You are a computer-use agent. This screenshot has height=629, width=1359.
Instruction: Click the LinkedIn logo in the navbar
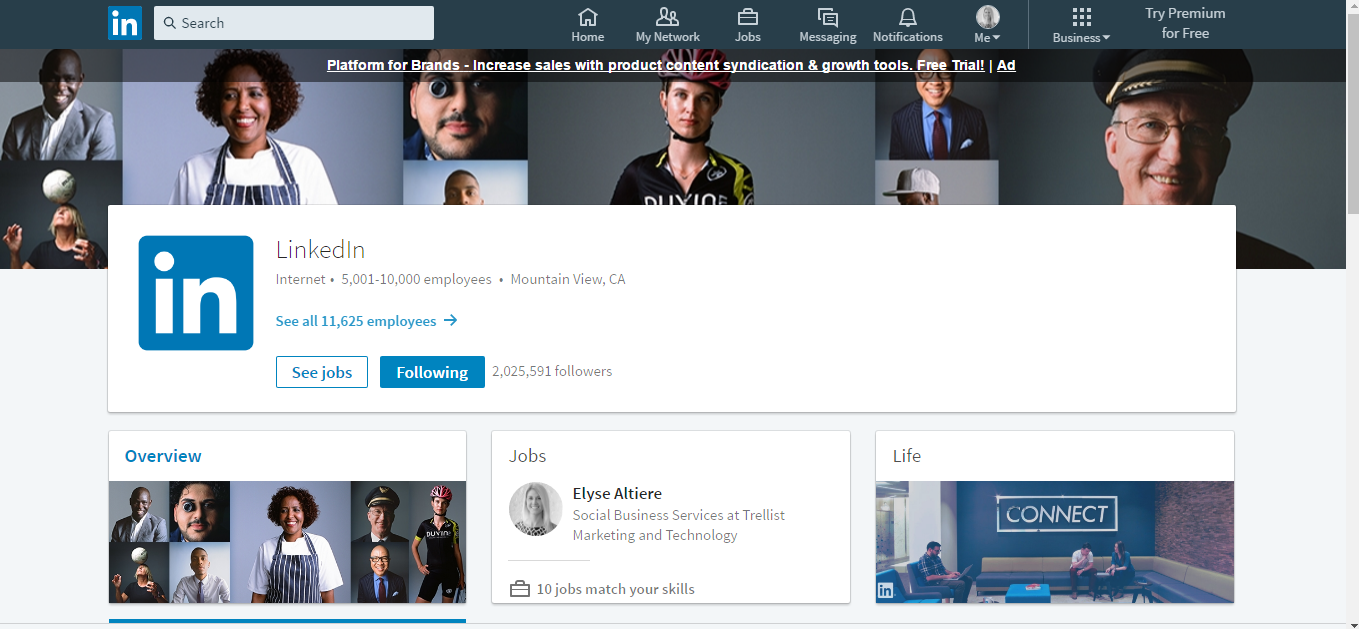click(x=125, y=23)
